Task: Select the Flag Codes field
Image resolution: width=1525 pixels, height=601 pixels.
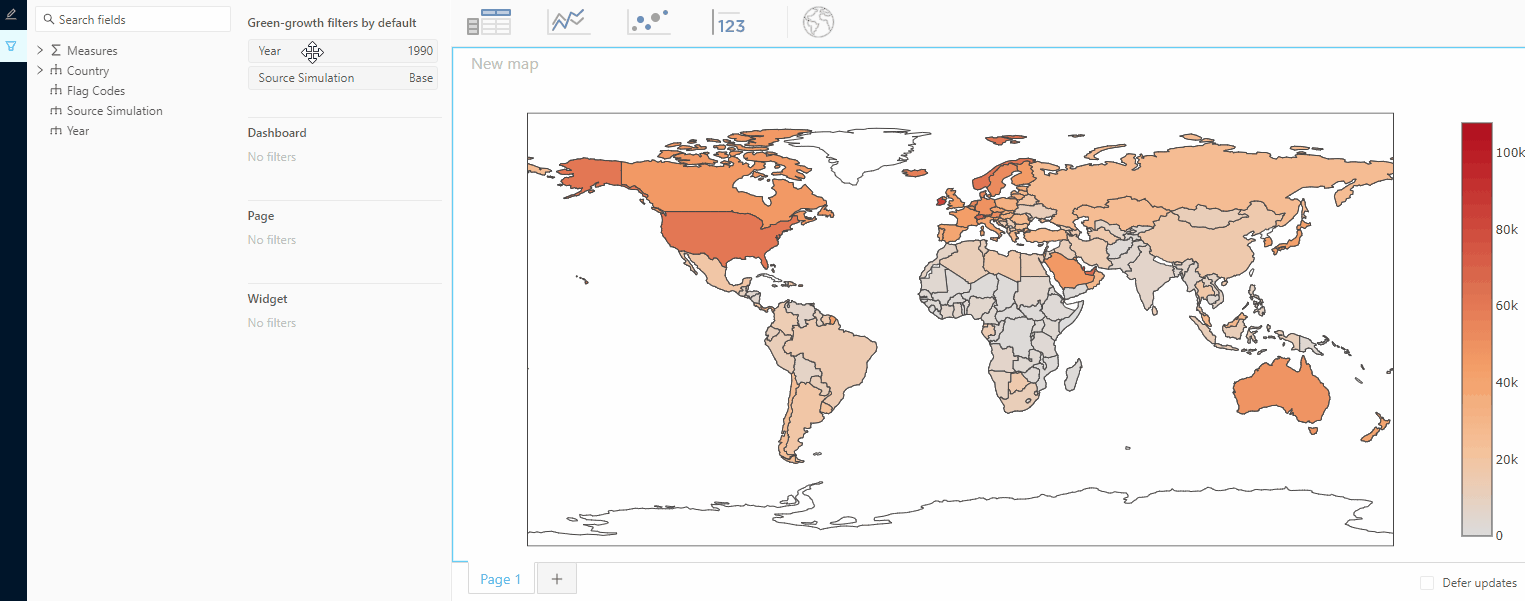Action: click(95, 91)
